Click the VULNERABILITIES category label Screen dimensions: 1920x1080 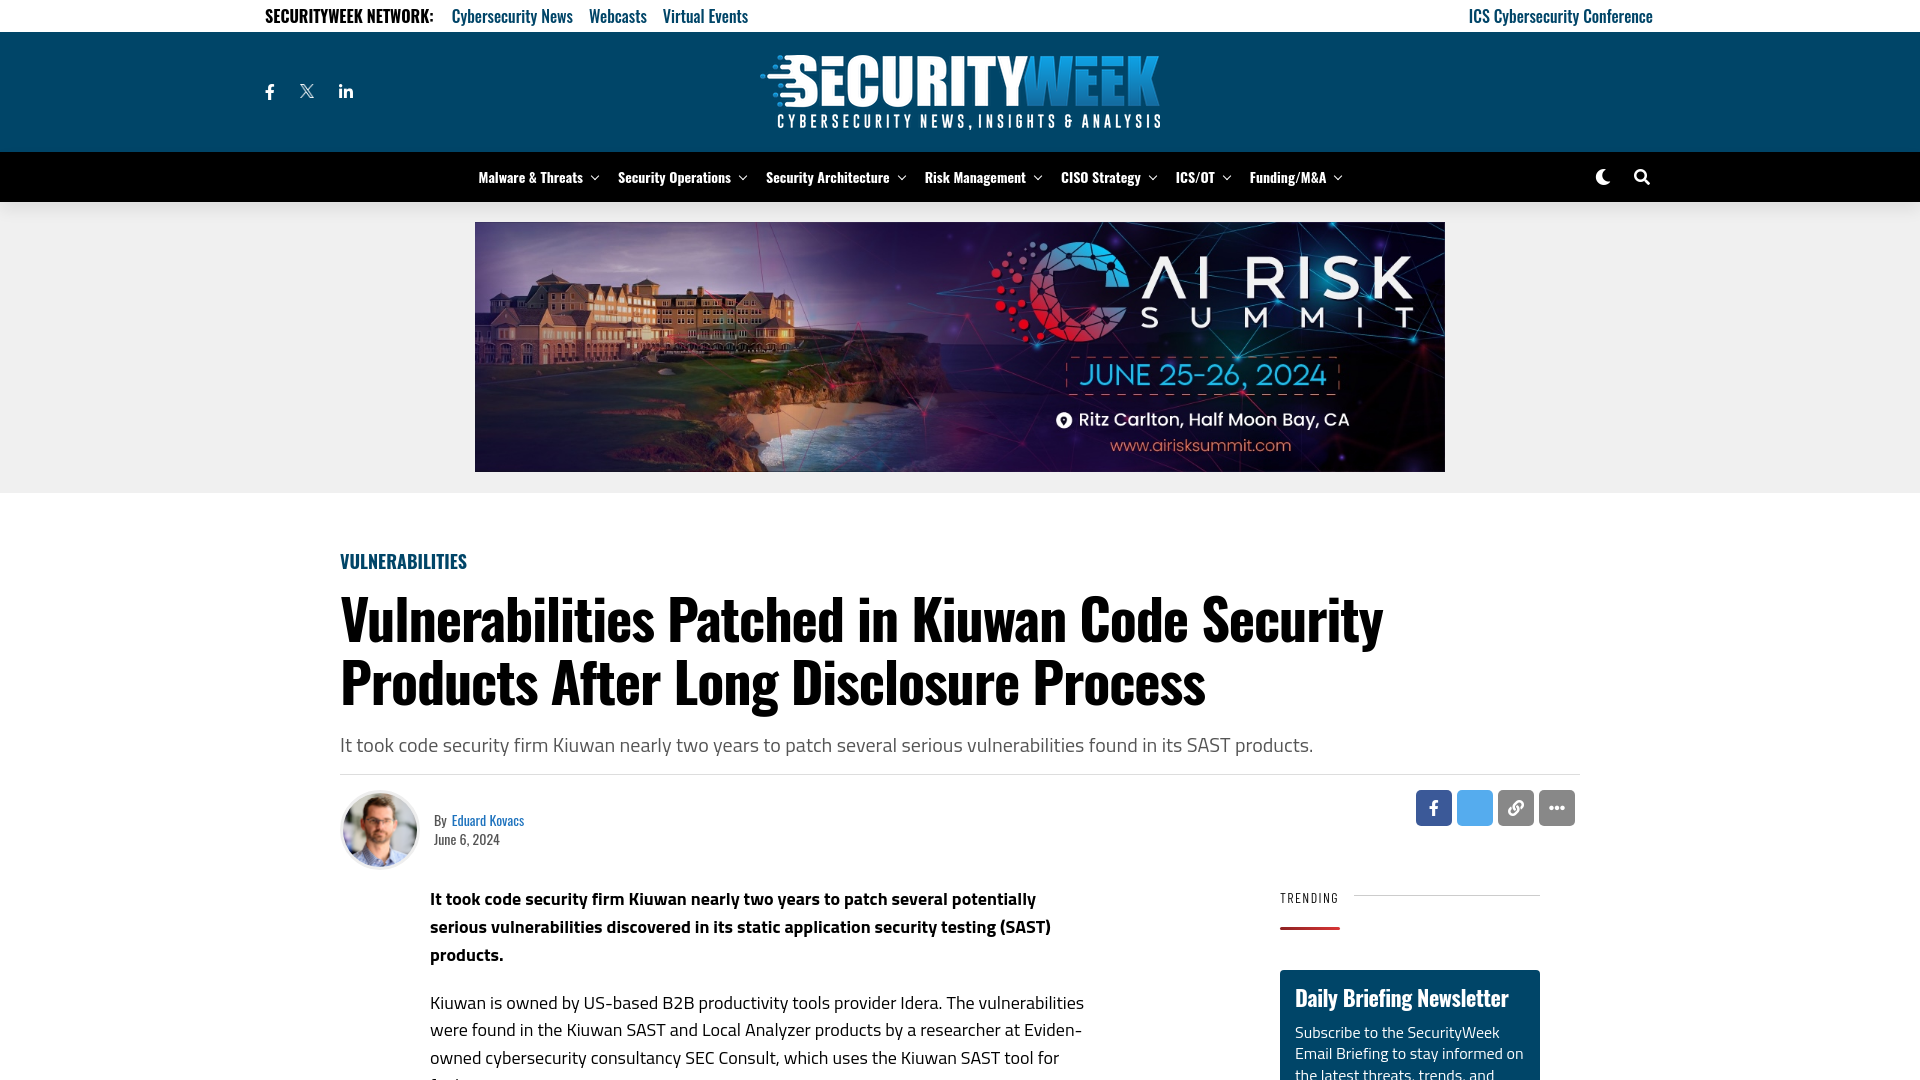tap(402, 560)
